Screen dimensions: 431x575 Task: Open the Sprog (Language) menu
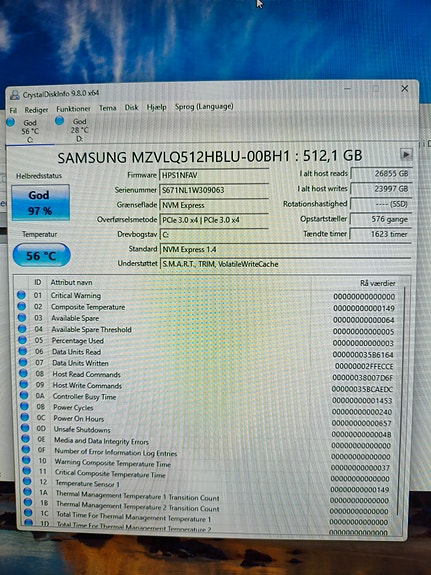[204, 106]
